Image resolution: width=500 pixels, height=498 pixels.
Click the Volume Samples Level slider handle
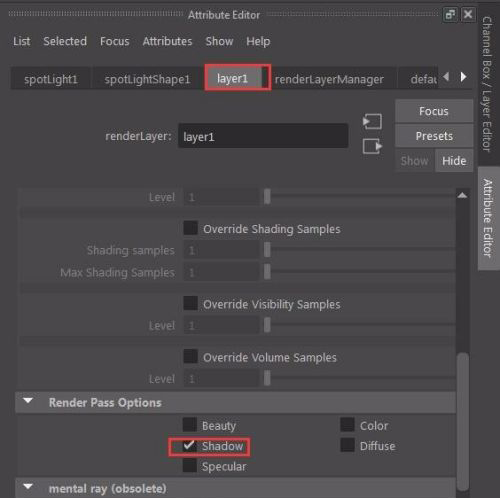(x=267, y=378)
